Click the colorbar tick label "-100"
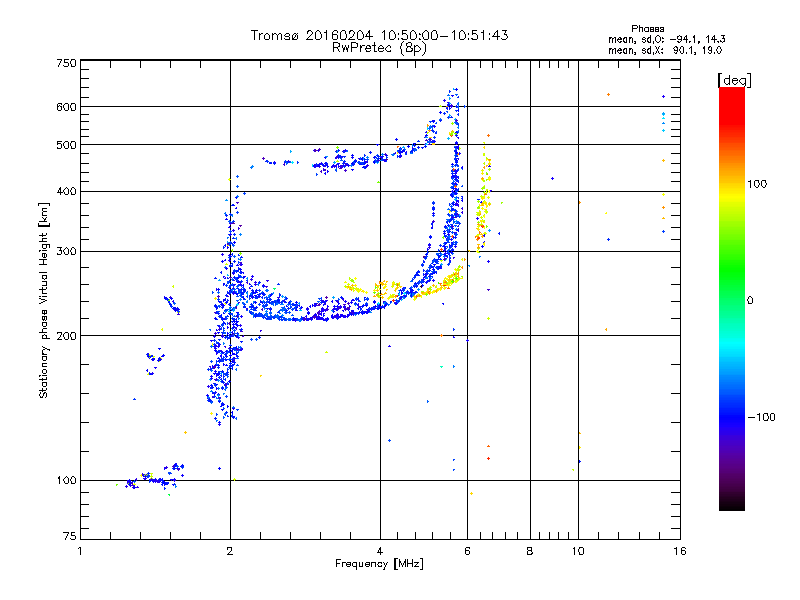Viewport: 800px width, 600px height. (x=761, y=417)
